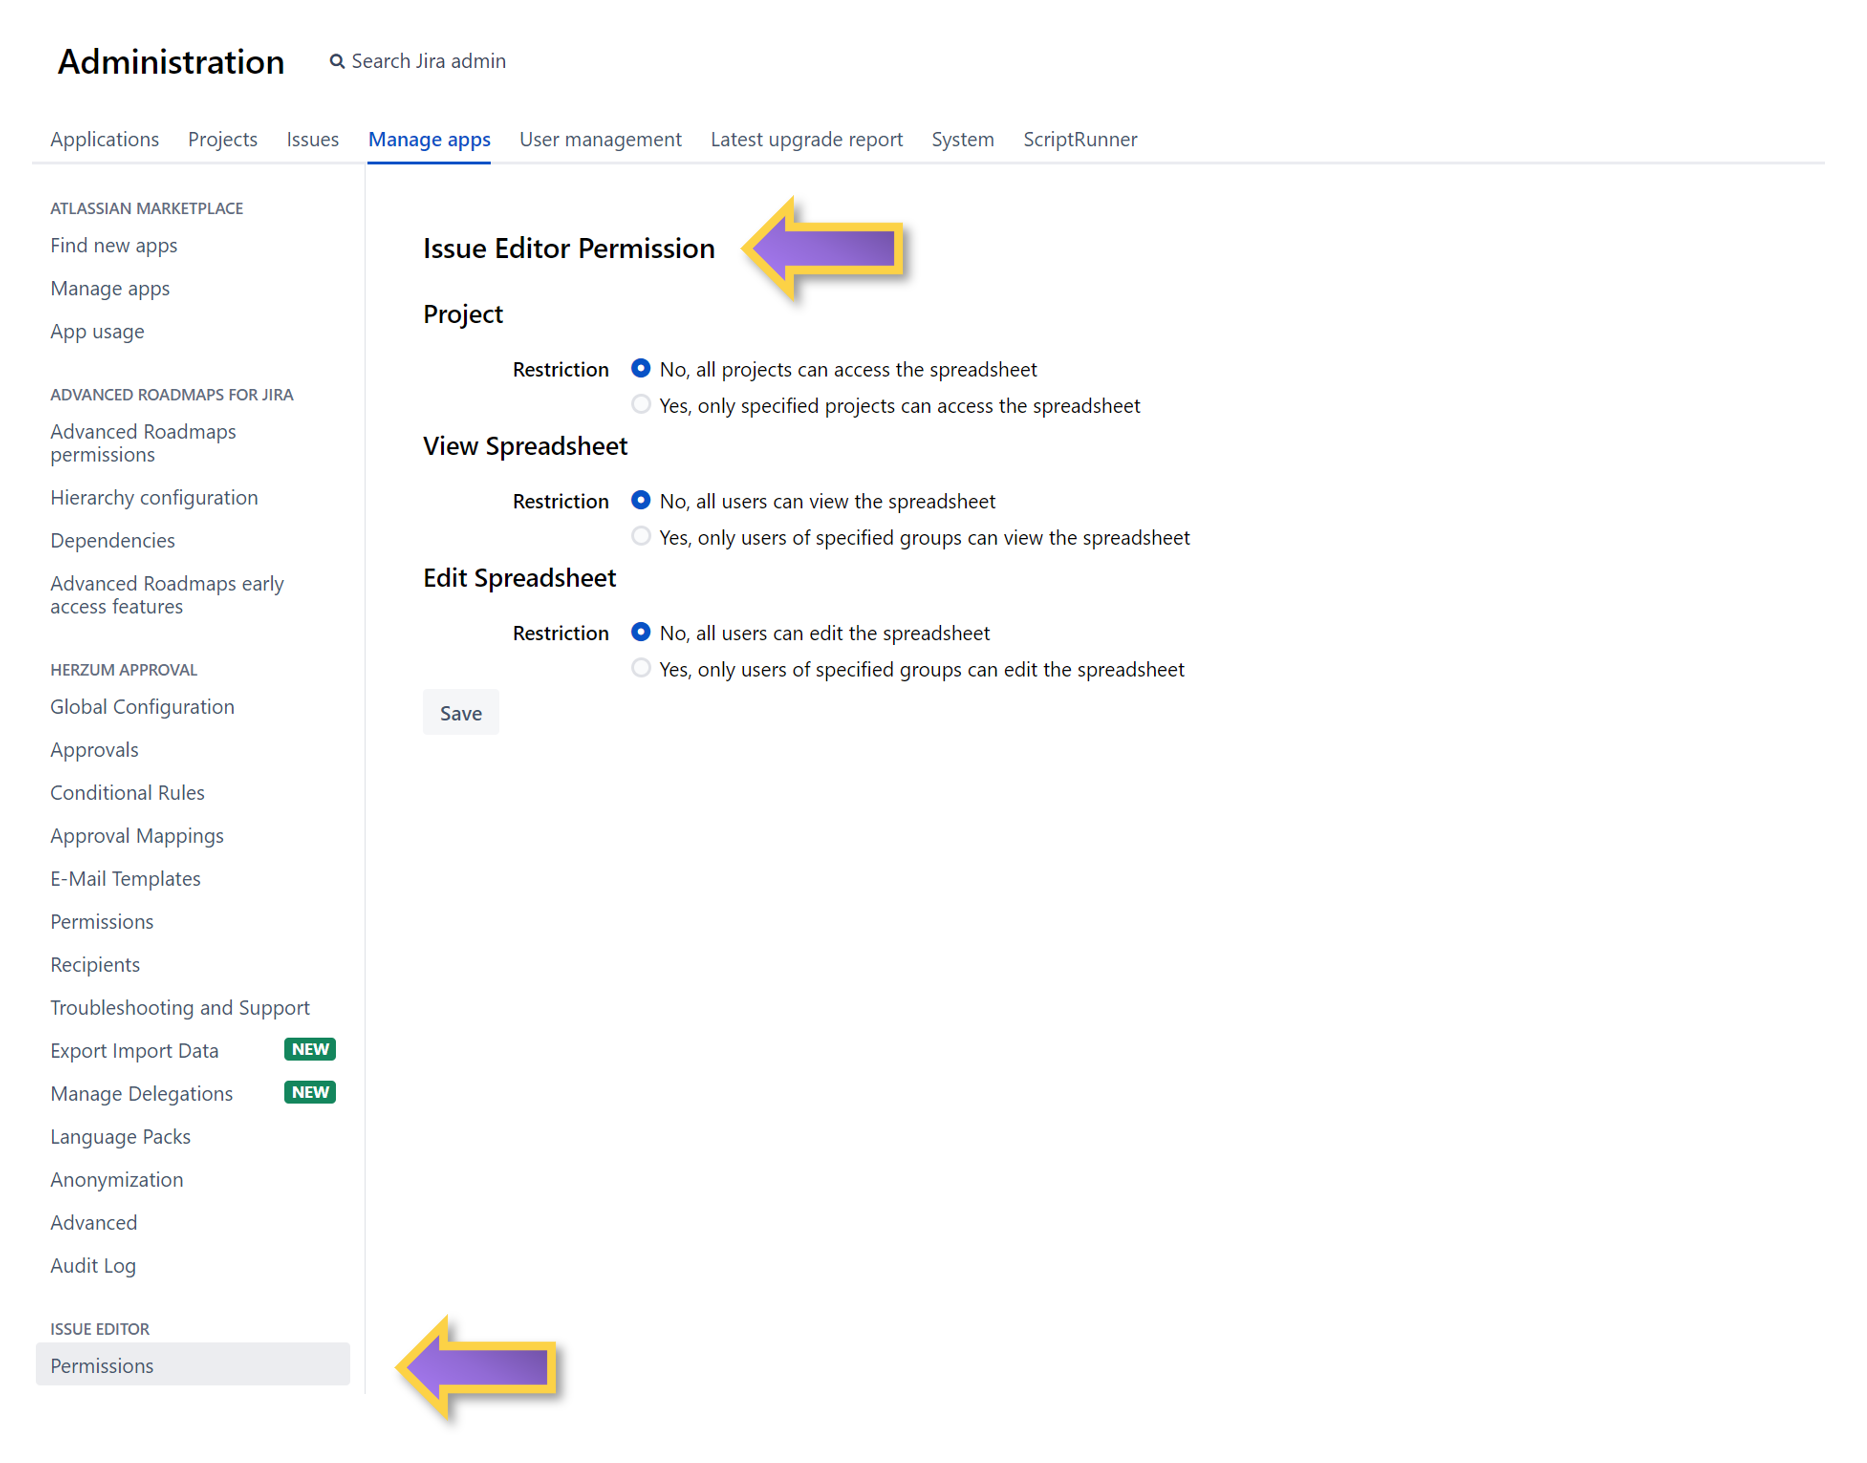Screen dimensions: 1867x1463
Task: Open Troubleshooting and Support page
Action: point(180,1007)
